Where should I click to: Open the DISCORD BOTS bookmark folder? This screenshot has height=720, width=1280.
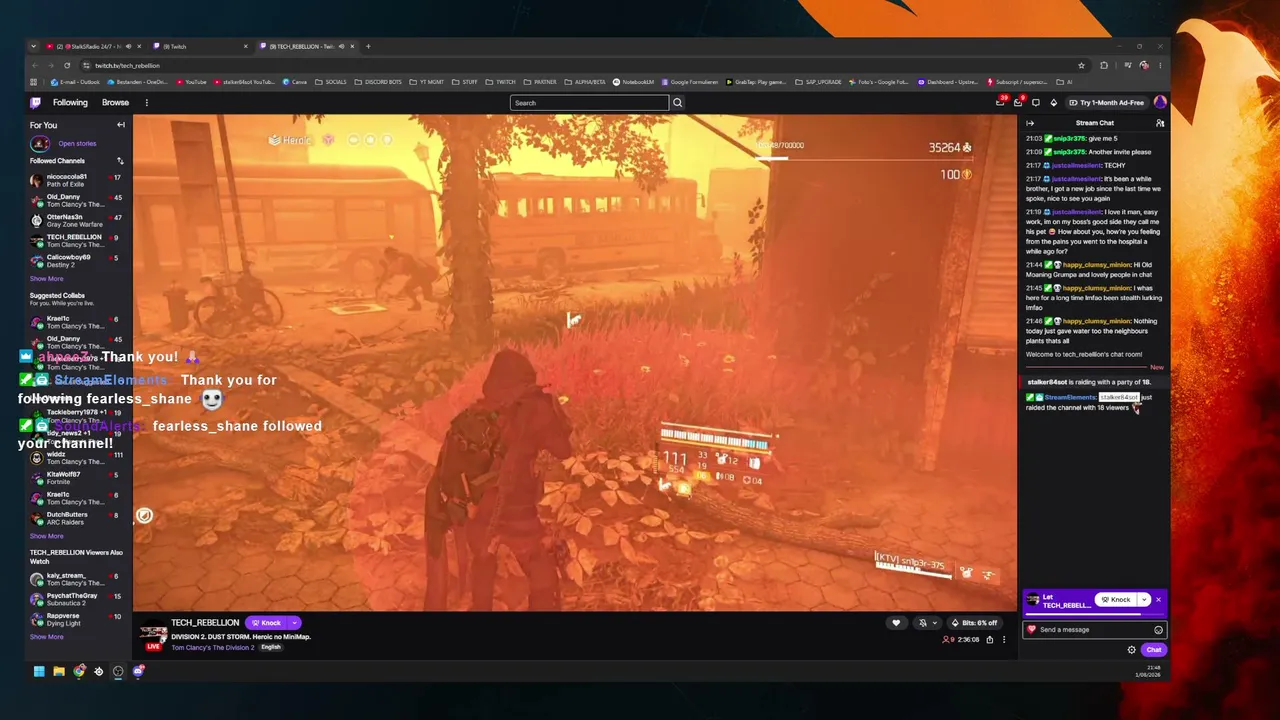[x=378, y=82]
